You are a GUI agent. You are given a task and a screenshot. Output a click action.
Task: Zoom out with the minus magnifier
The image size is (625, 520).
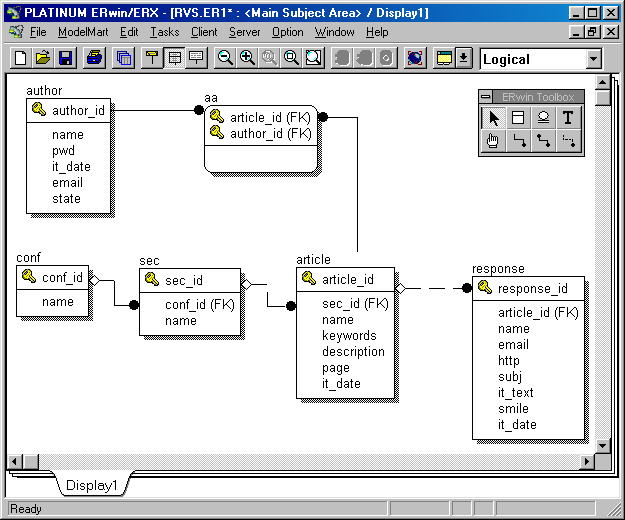coord(225,58)
